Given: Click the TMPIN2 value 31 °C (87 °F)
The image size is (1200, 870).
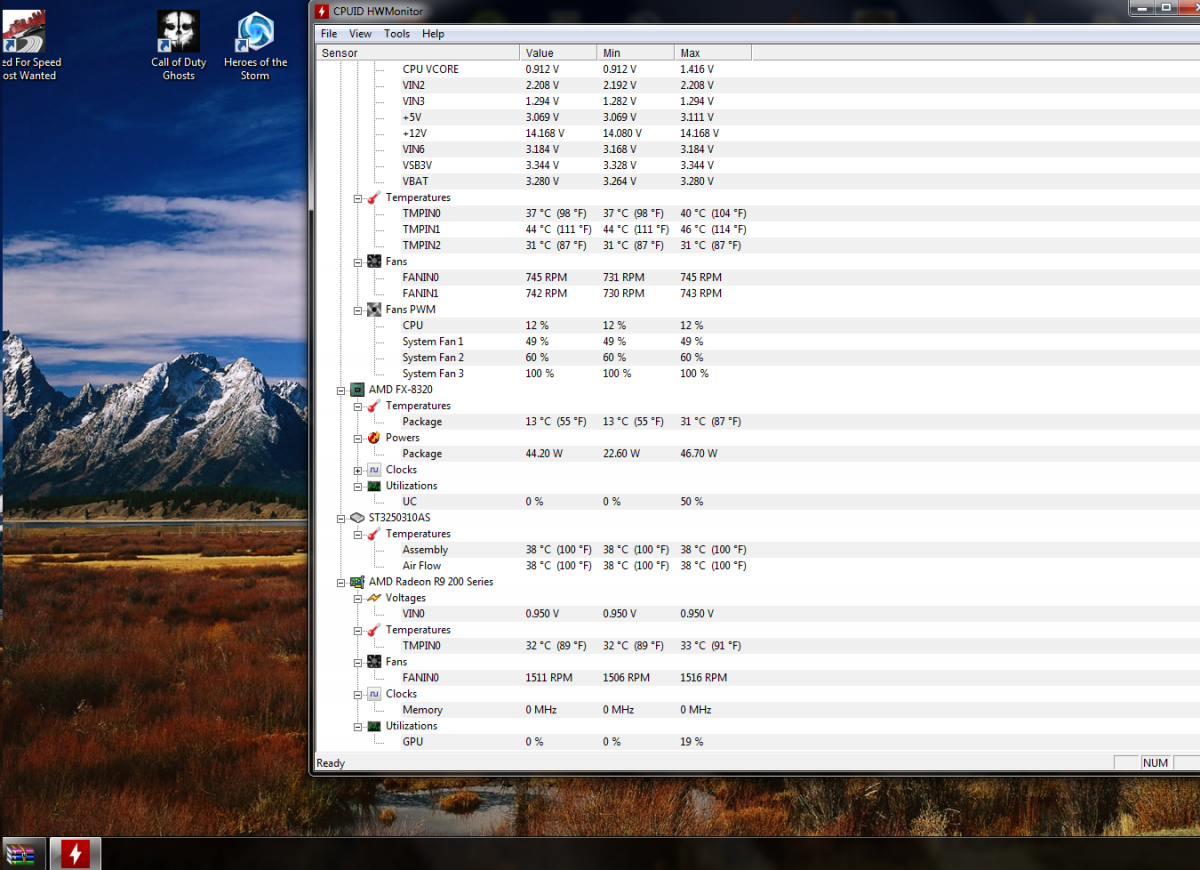Looking at the screenshot, I should tap(558, 245).
